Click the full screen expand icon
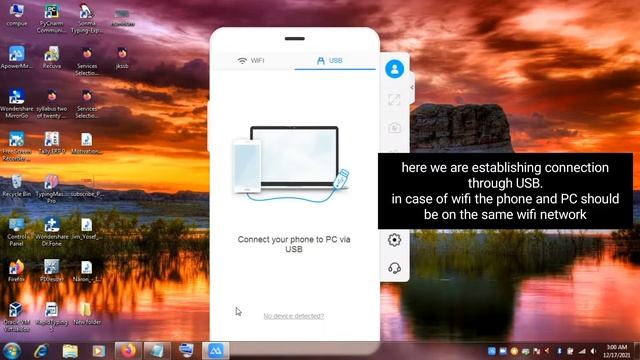Image resolution: width=640 pixels, height=360 pixels. tap(394, 100)
